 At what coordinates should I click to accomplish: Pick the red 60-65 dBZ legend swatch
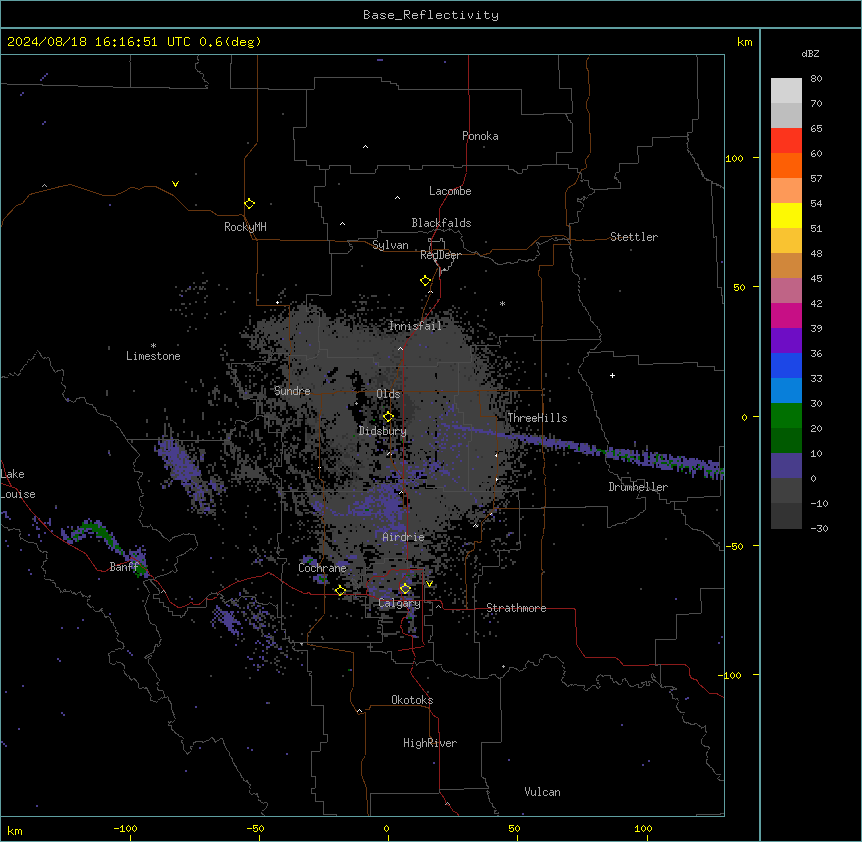[x=786, y=140]
